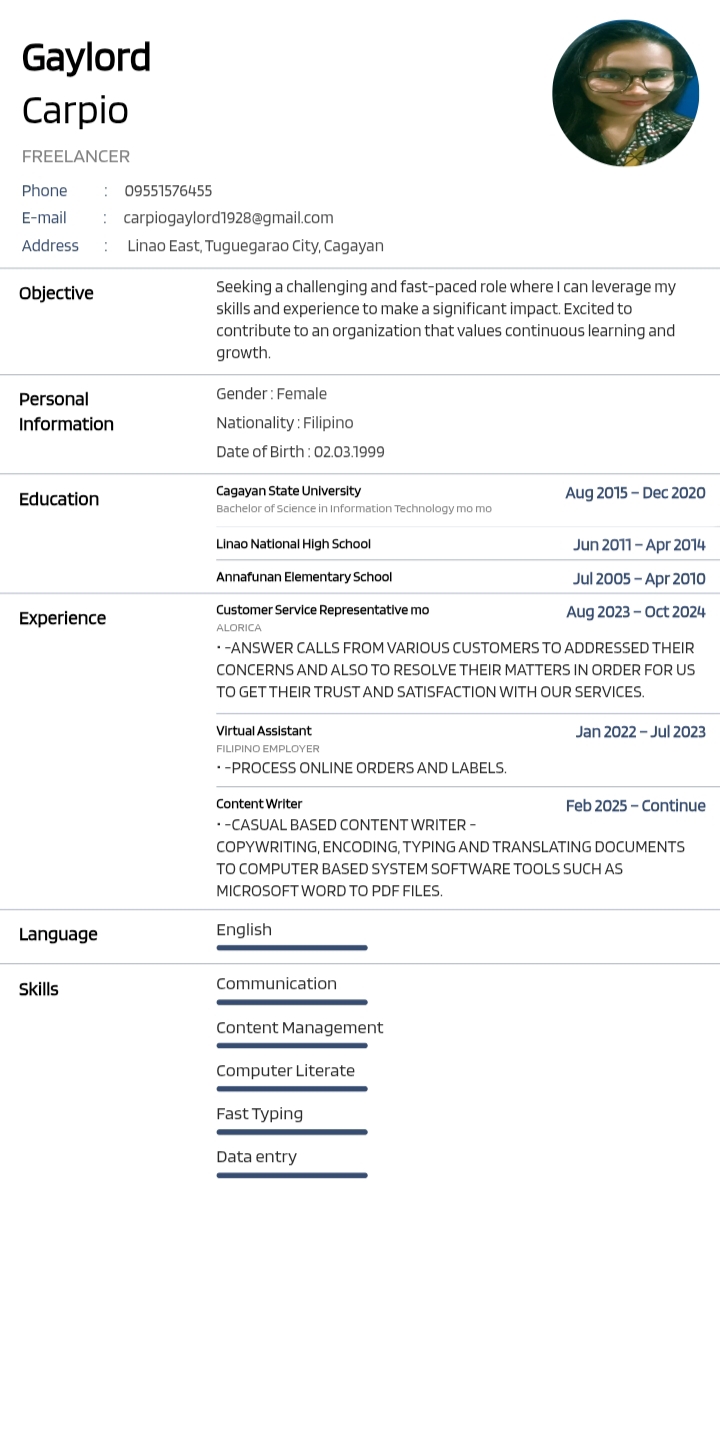Click the Content Writer job title

[259, 804]
